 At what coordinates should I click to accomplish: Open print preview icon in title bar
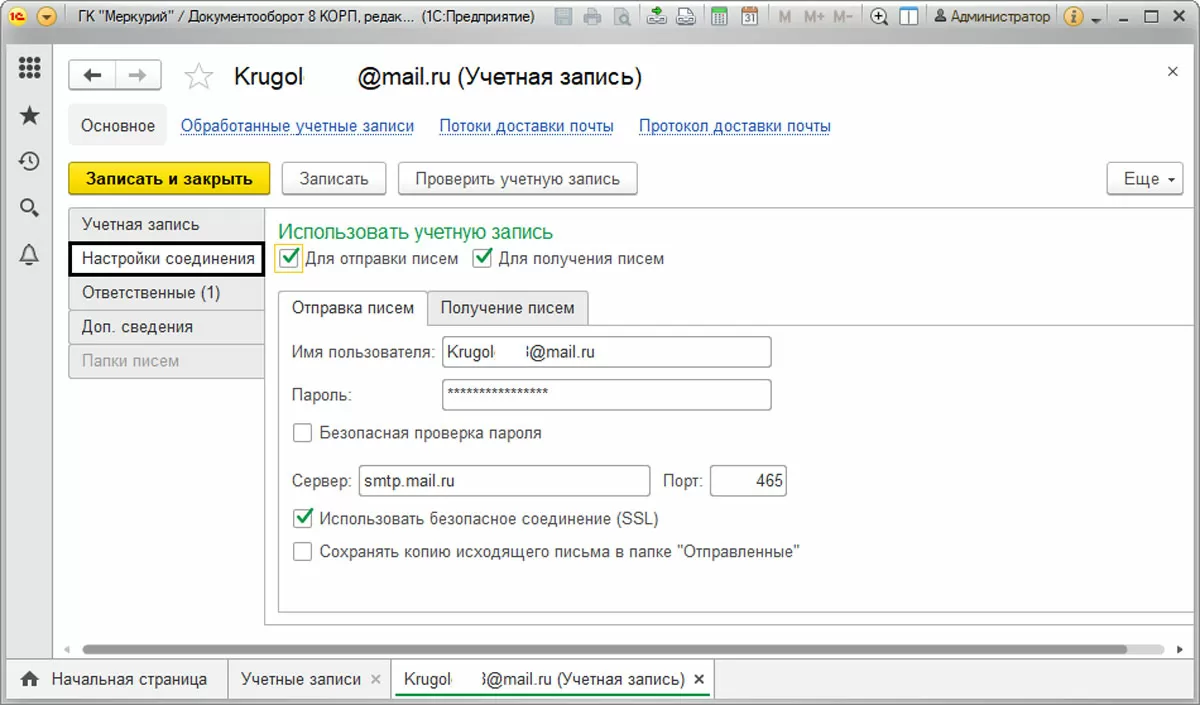click(622, 16)
